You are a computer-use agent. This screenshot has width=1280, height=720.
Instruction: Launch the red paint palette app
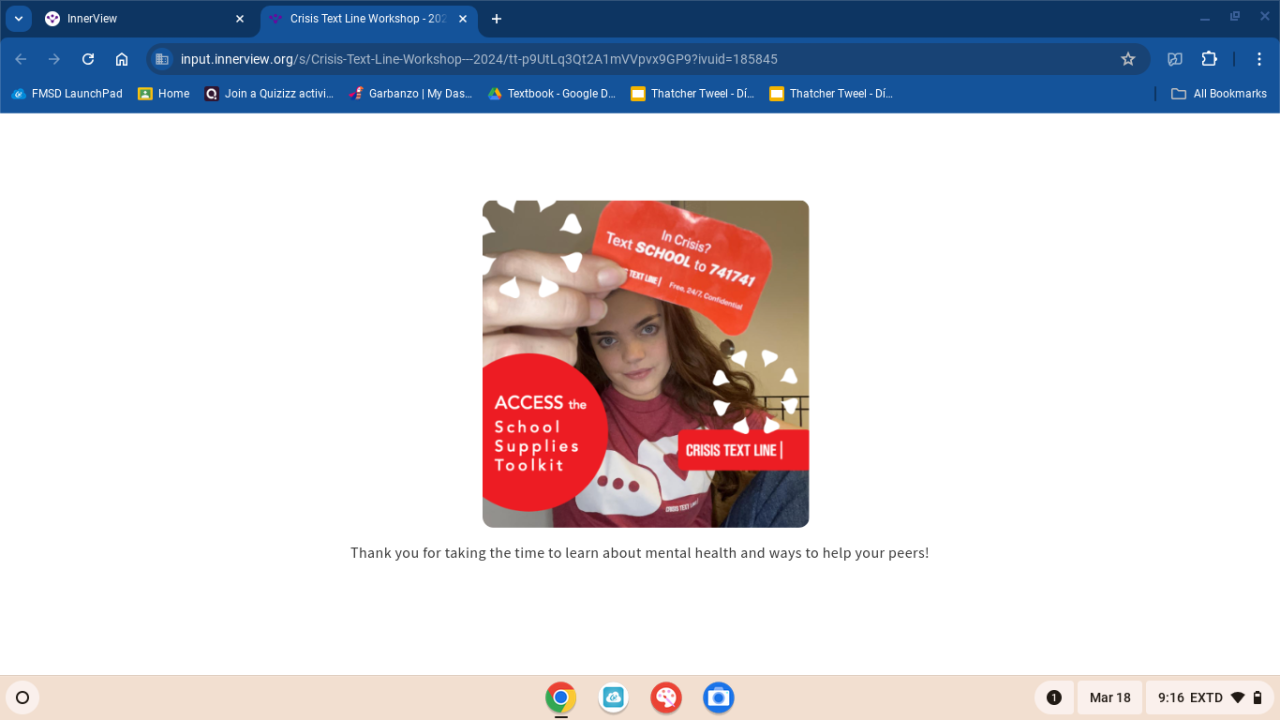[666, 698]
